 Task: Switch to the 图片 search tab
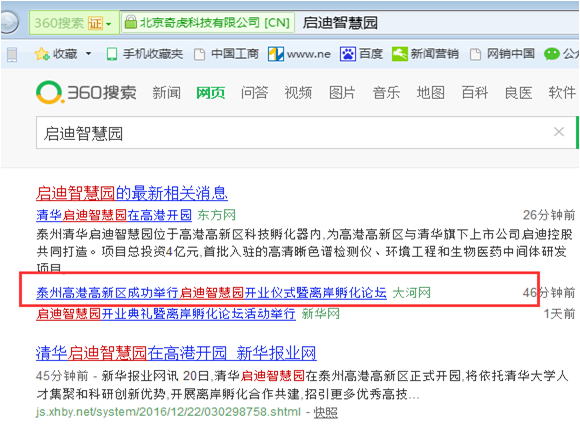point(342,92)
